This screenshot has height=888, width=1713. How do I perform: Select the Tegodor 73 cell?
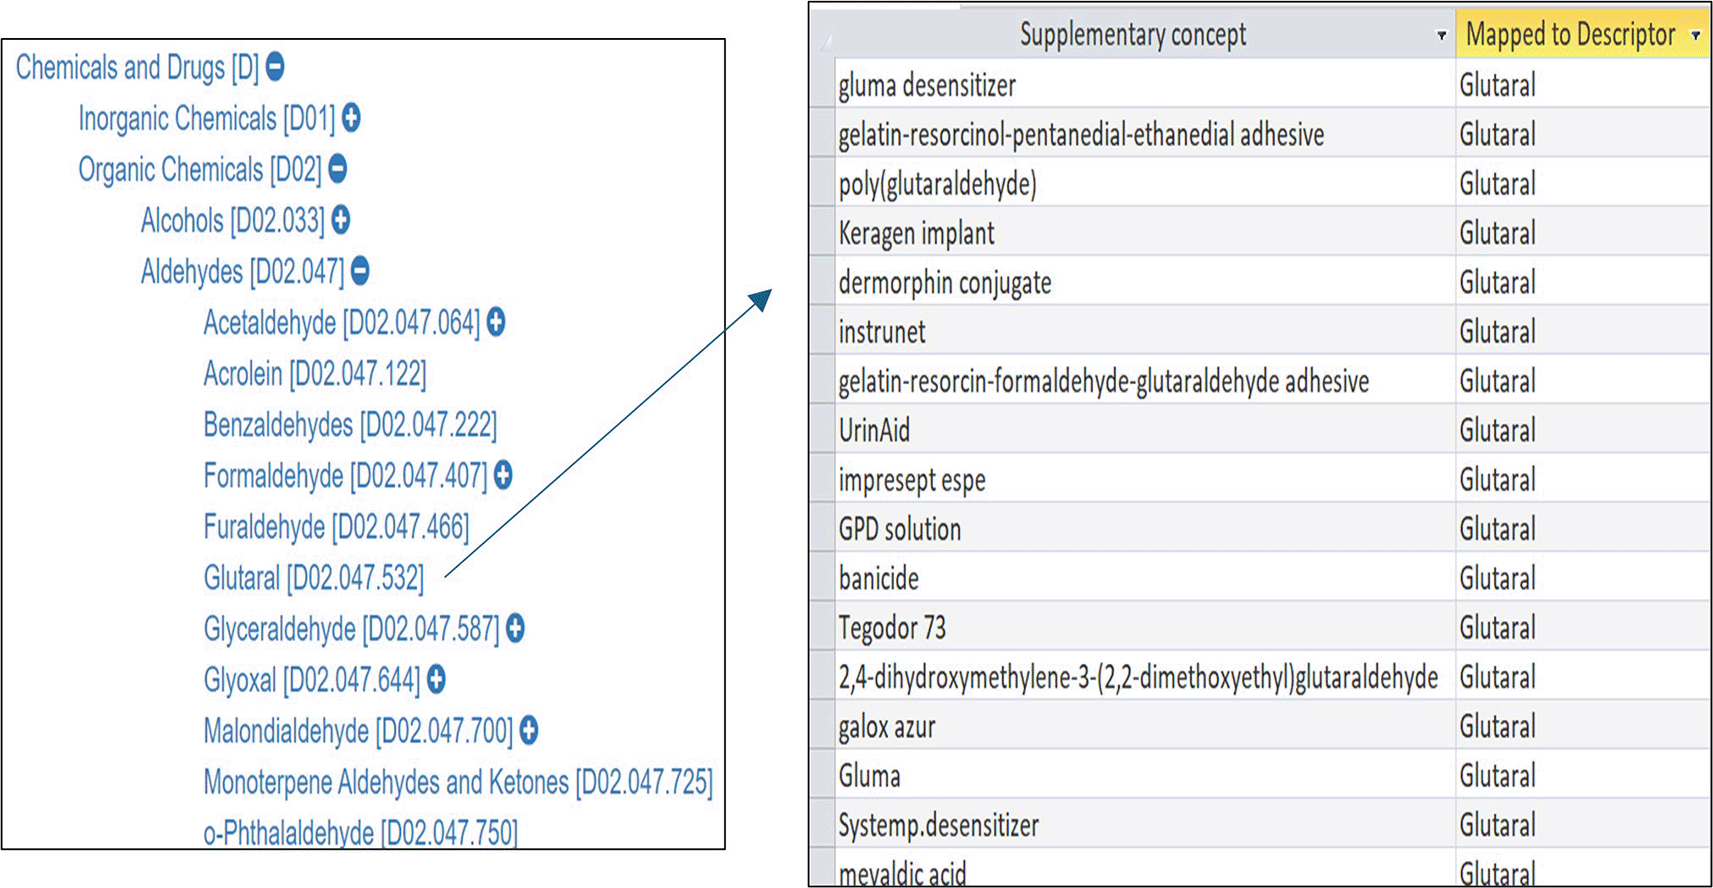click(x=1145, y=627)
